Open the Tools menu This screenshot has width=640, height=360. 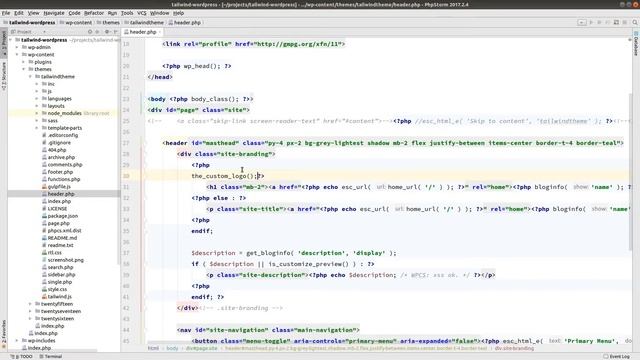(x=127, y=13)
